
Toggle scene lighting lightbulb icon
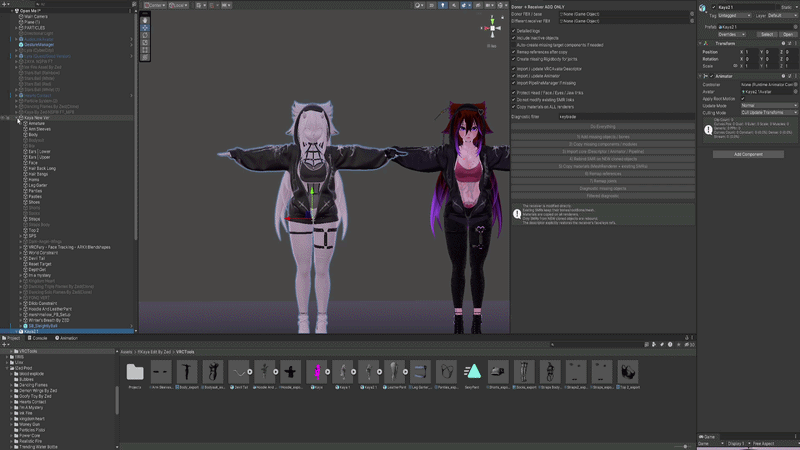click(x=442, y=5)
